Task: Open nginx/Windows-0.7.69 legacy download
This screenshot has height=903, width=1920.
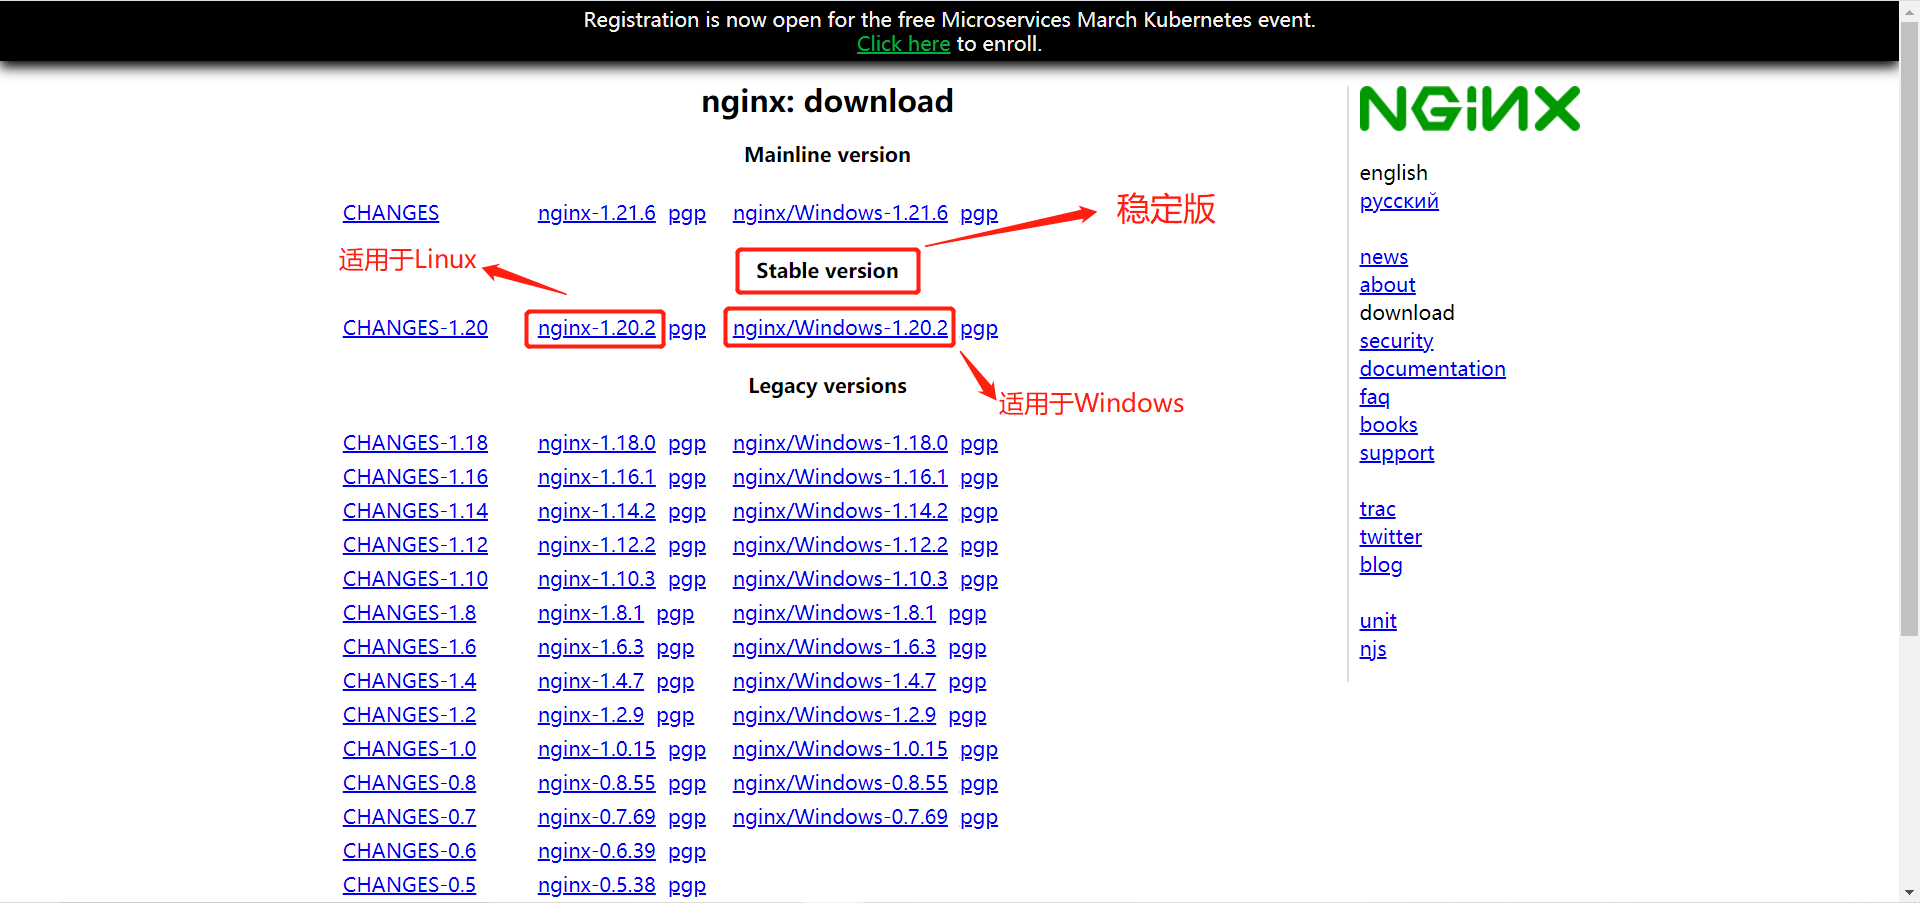Action: click(840, 817)
